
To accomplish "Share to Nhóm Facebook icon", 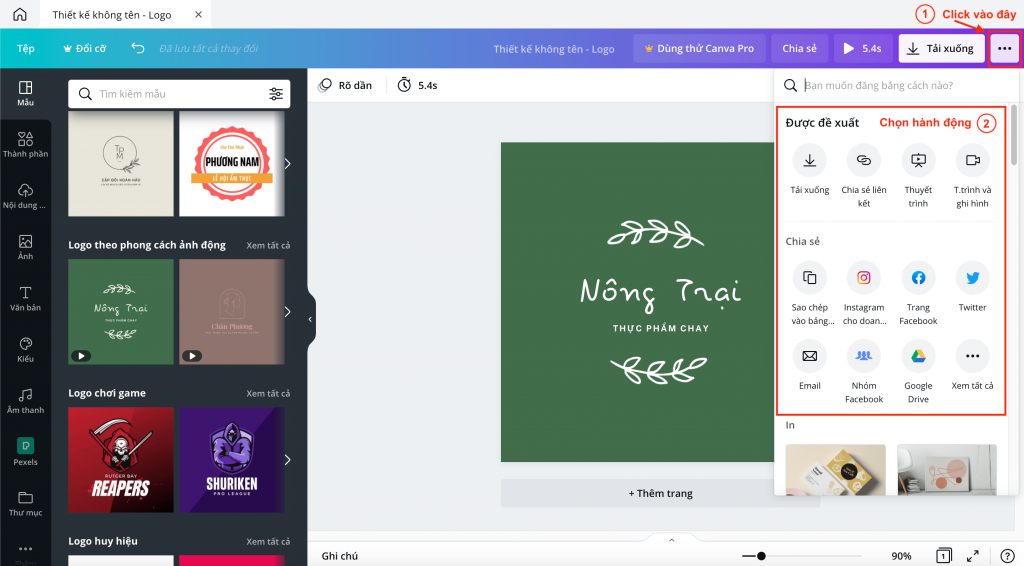I will [x=864, y=356].
